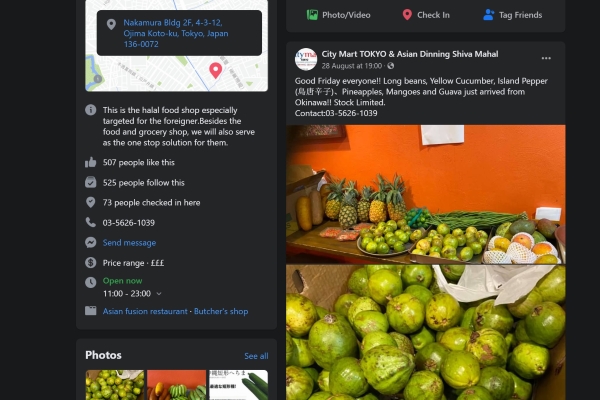Screen dimensions: 600x400
Task: Click the info icon beside page description
Action: pyautogui.click(x=91, y=110)
